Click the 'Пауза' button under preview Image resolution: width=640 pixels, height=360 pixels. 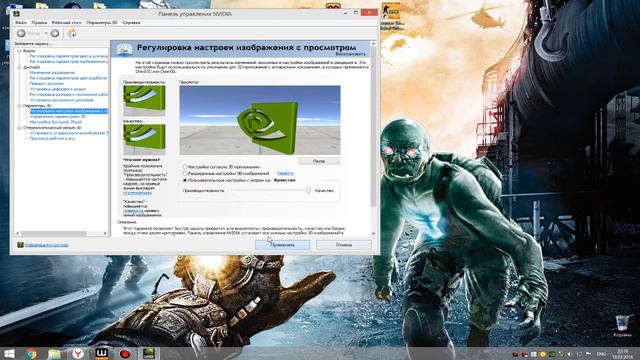point(319,161)
